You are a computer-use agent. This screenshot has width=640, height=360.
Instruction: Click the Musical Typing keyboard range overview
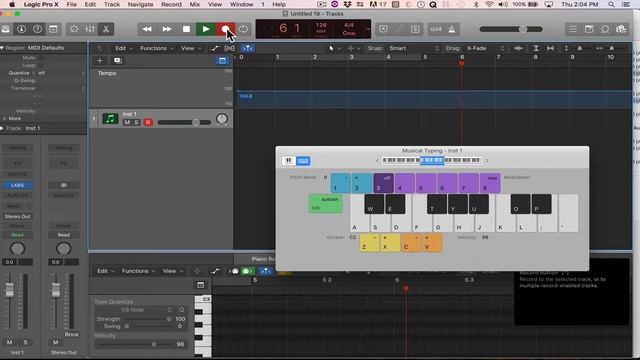click(x=432, y=160)
